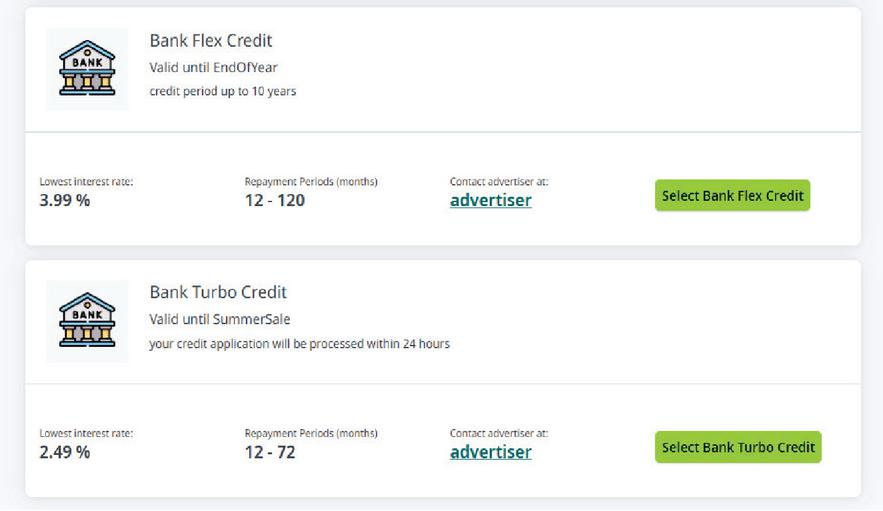Click the Valid until EndOfYear text

tap(213, 67)
